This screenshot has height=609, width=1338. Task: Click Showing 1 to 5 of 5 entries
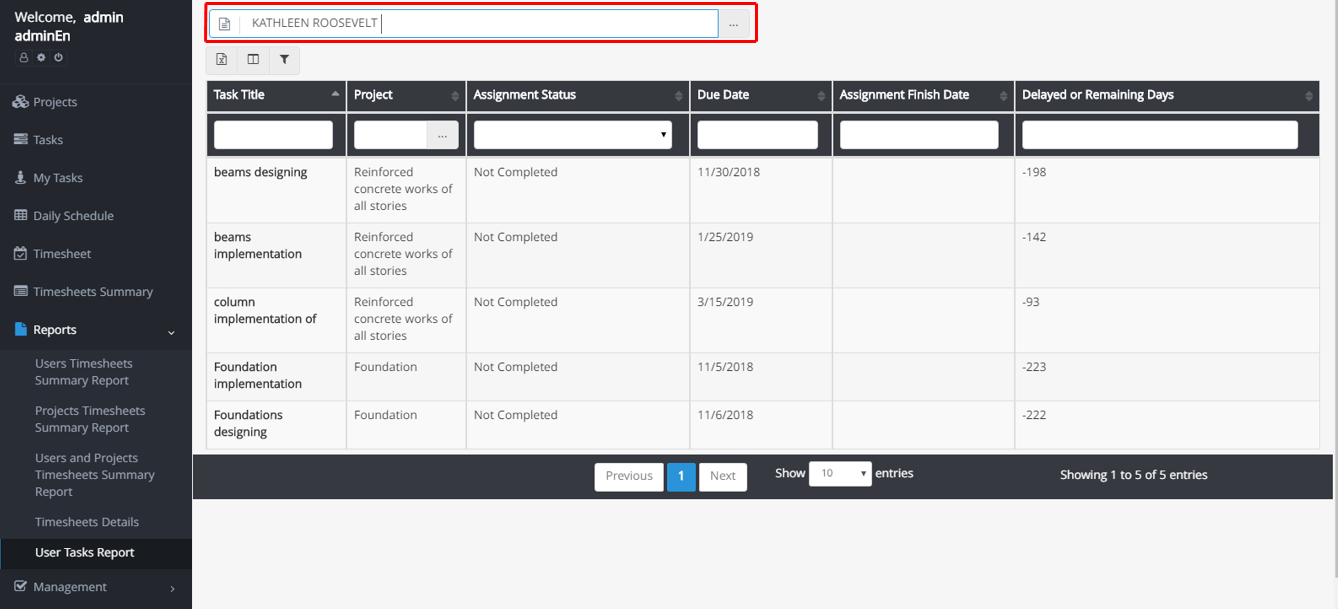pos(1134,475)
